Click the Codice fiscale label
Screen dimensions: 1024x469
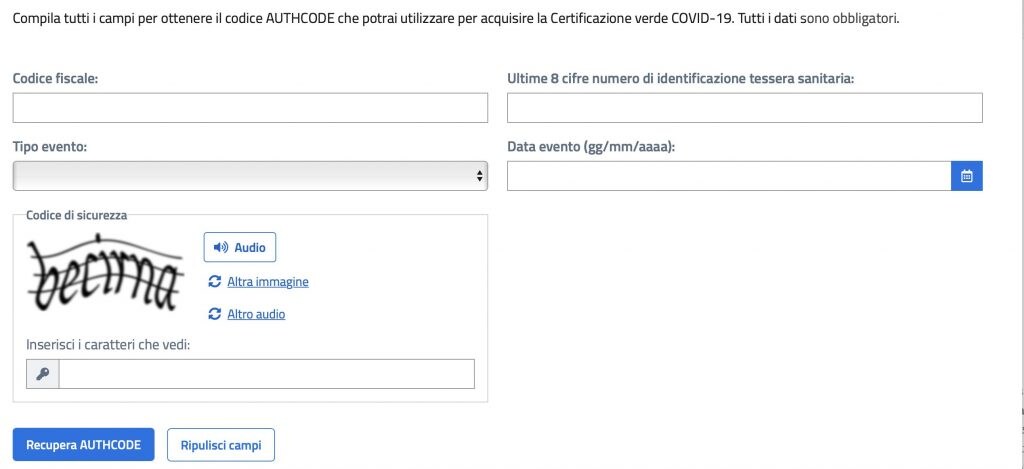click(56, 78)
